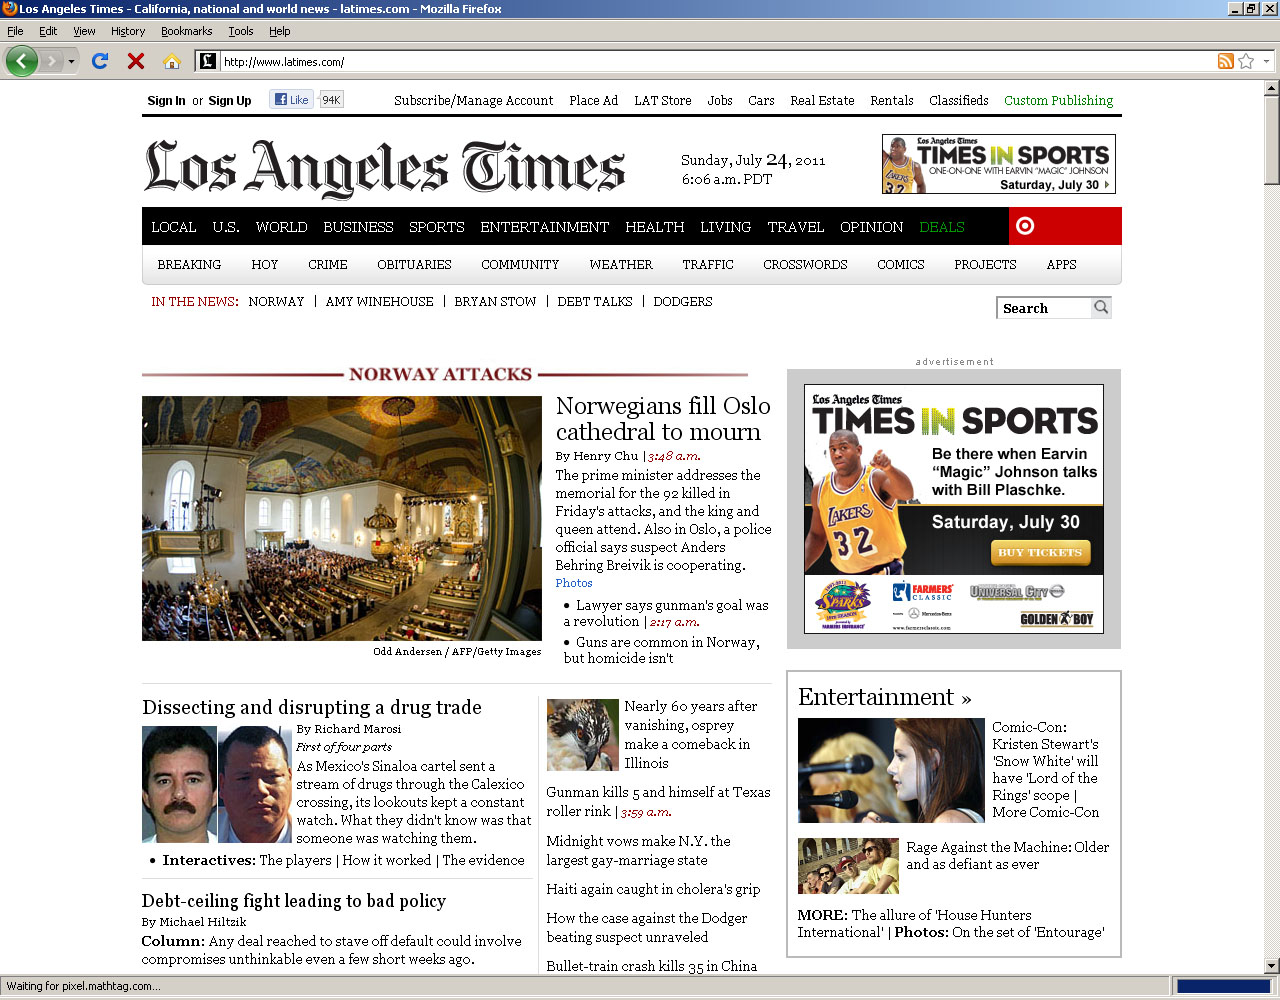Click the Los Angeles Times masthead logo

[385, 167]
